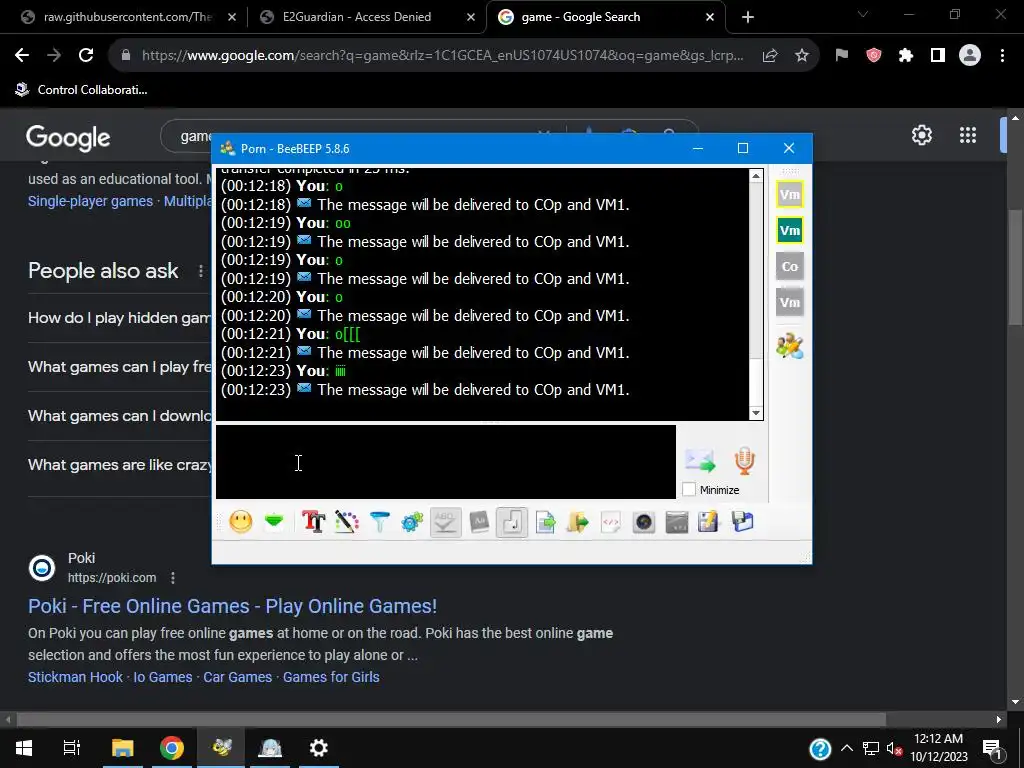Open the People also ask three-dot menu

200,270
